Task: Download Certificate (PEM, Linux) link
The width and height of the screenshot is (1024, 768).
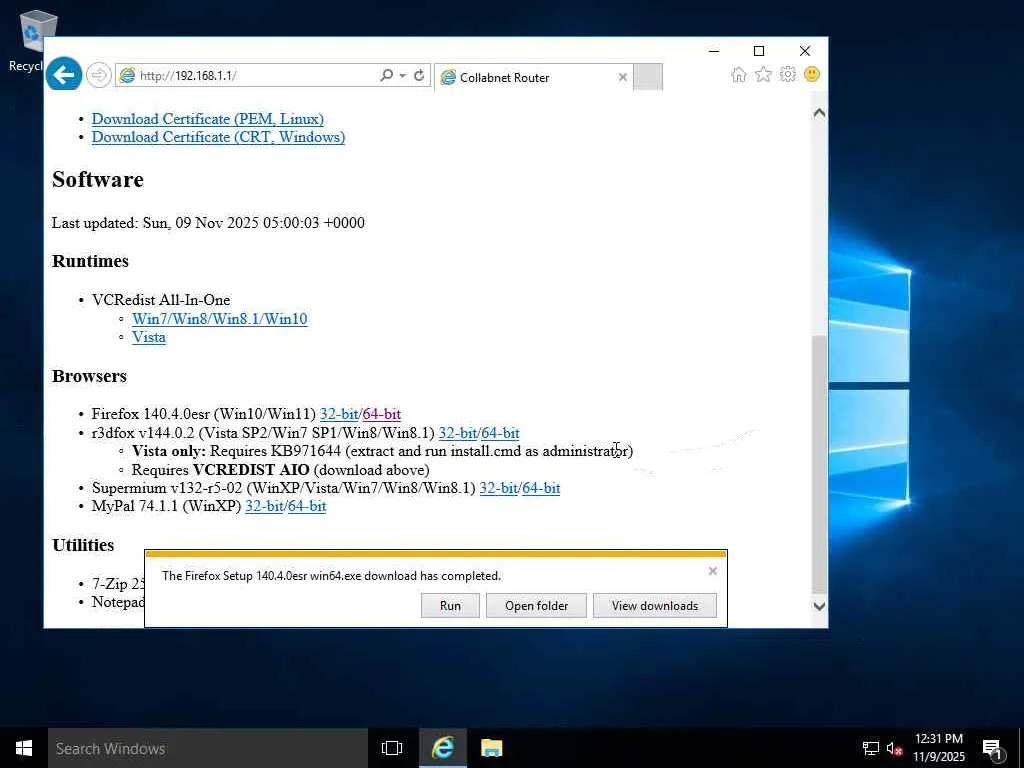Action: click(x=208, y=119)
